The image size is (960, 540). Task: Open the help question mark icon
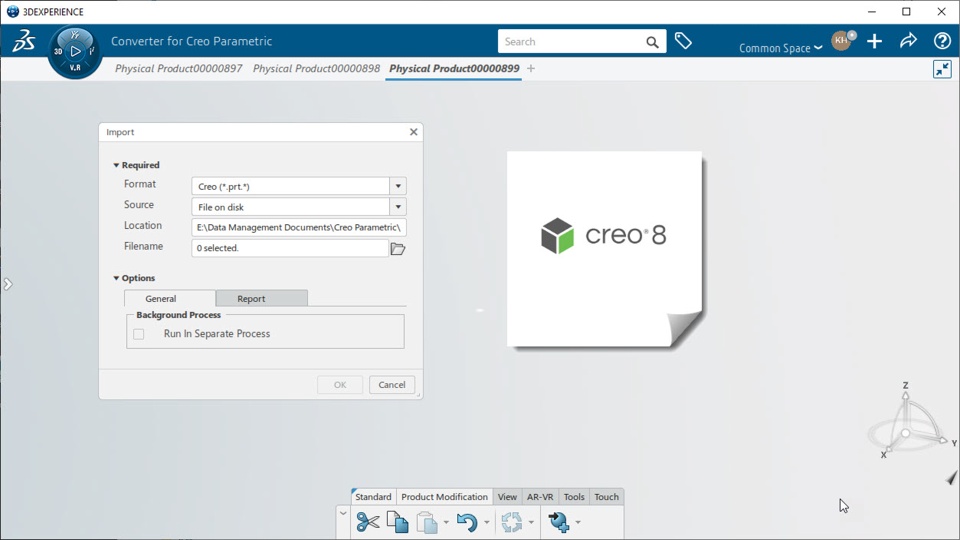click(x=942, y=41)
